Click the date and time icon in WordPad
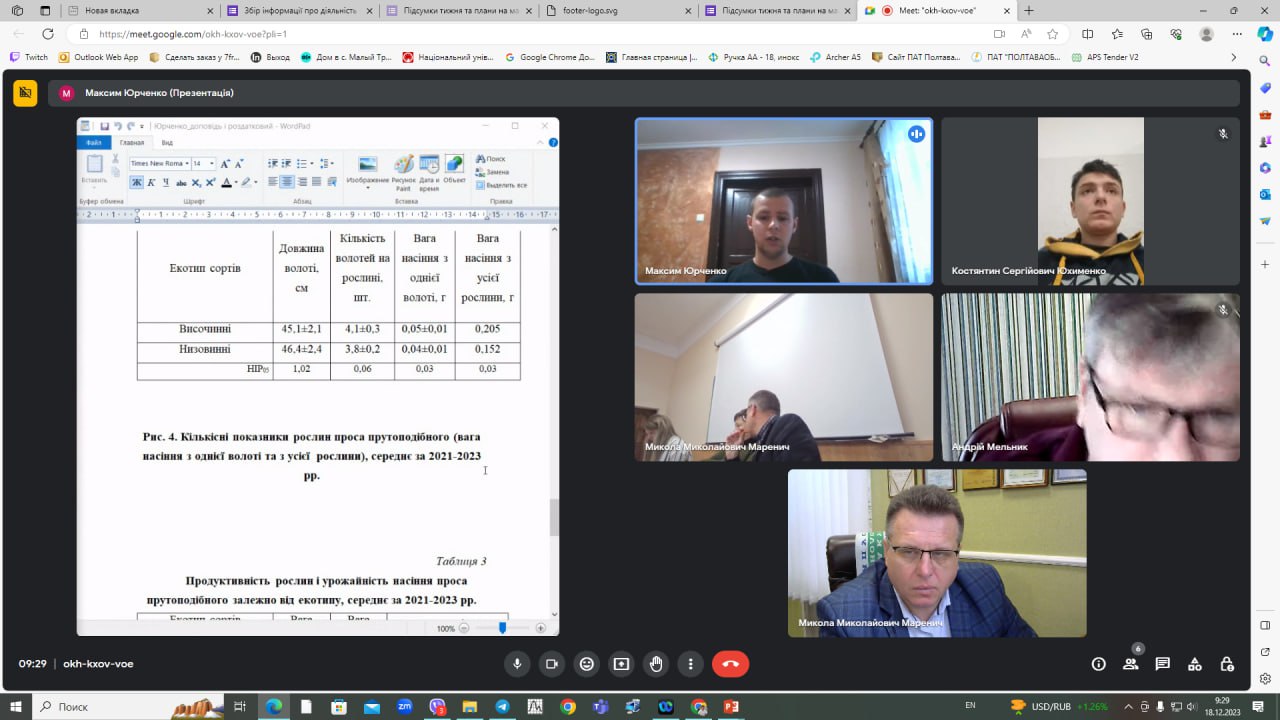Screen dimensions: 1280x720 coord(429,172)
